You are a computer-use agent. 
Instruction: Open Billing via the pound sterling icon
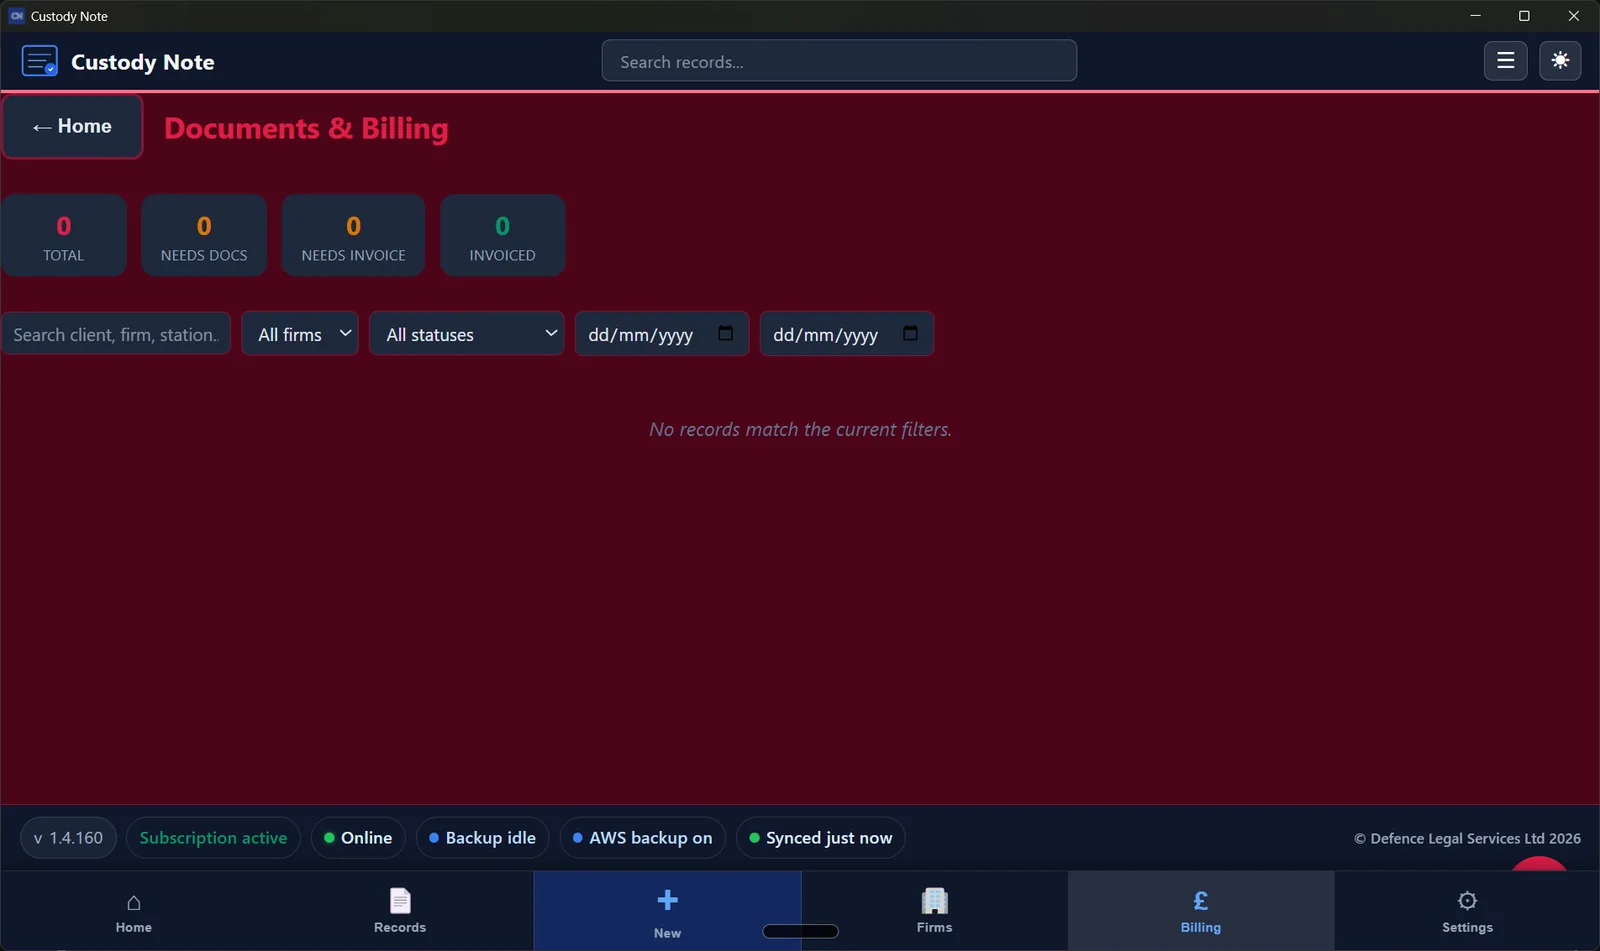[1200, 901]
